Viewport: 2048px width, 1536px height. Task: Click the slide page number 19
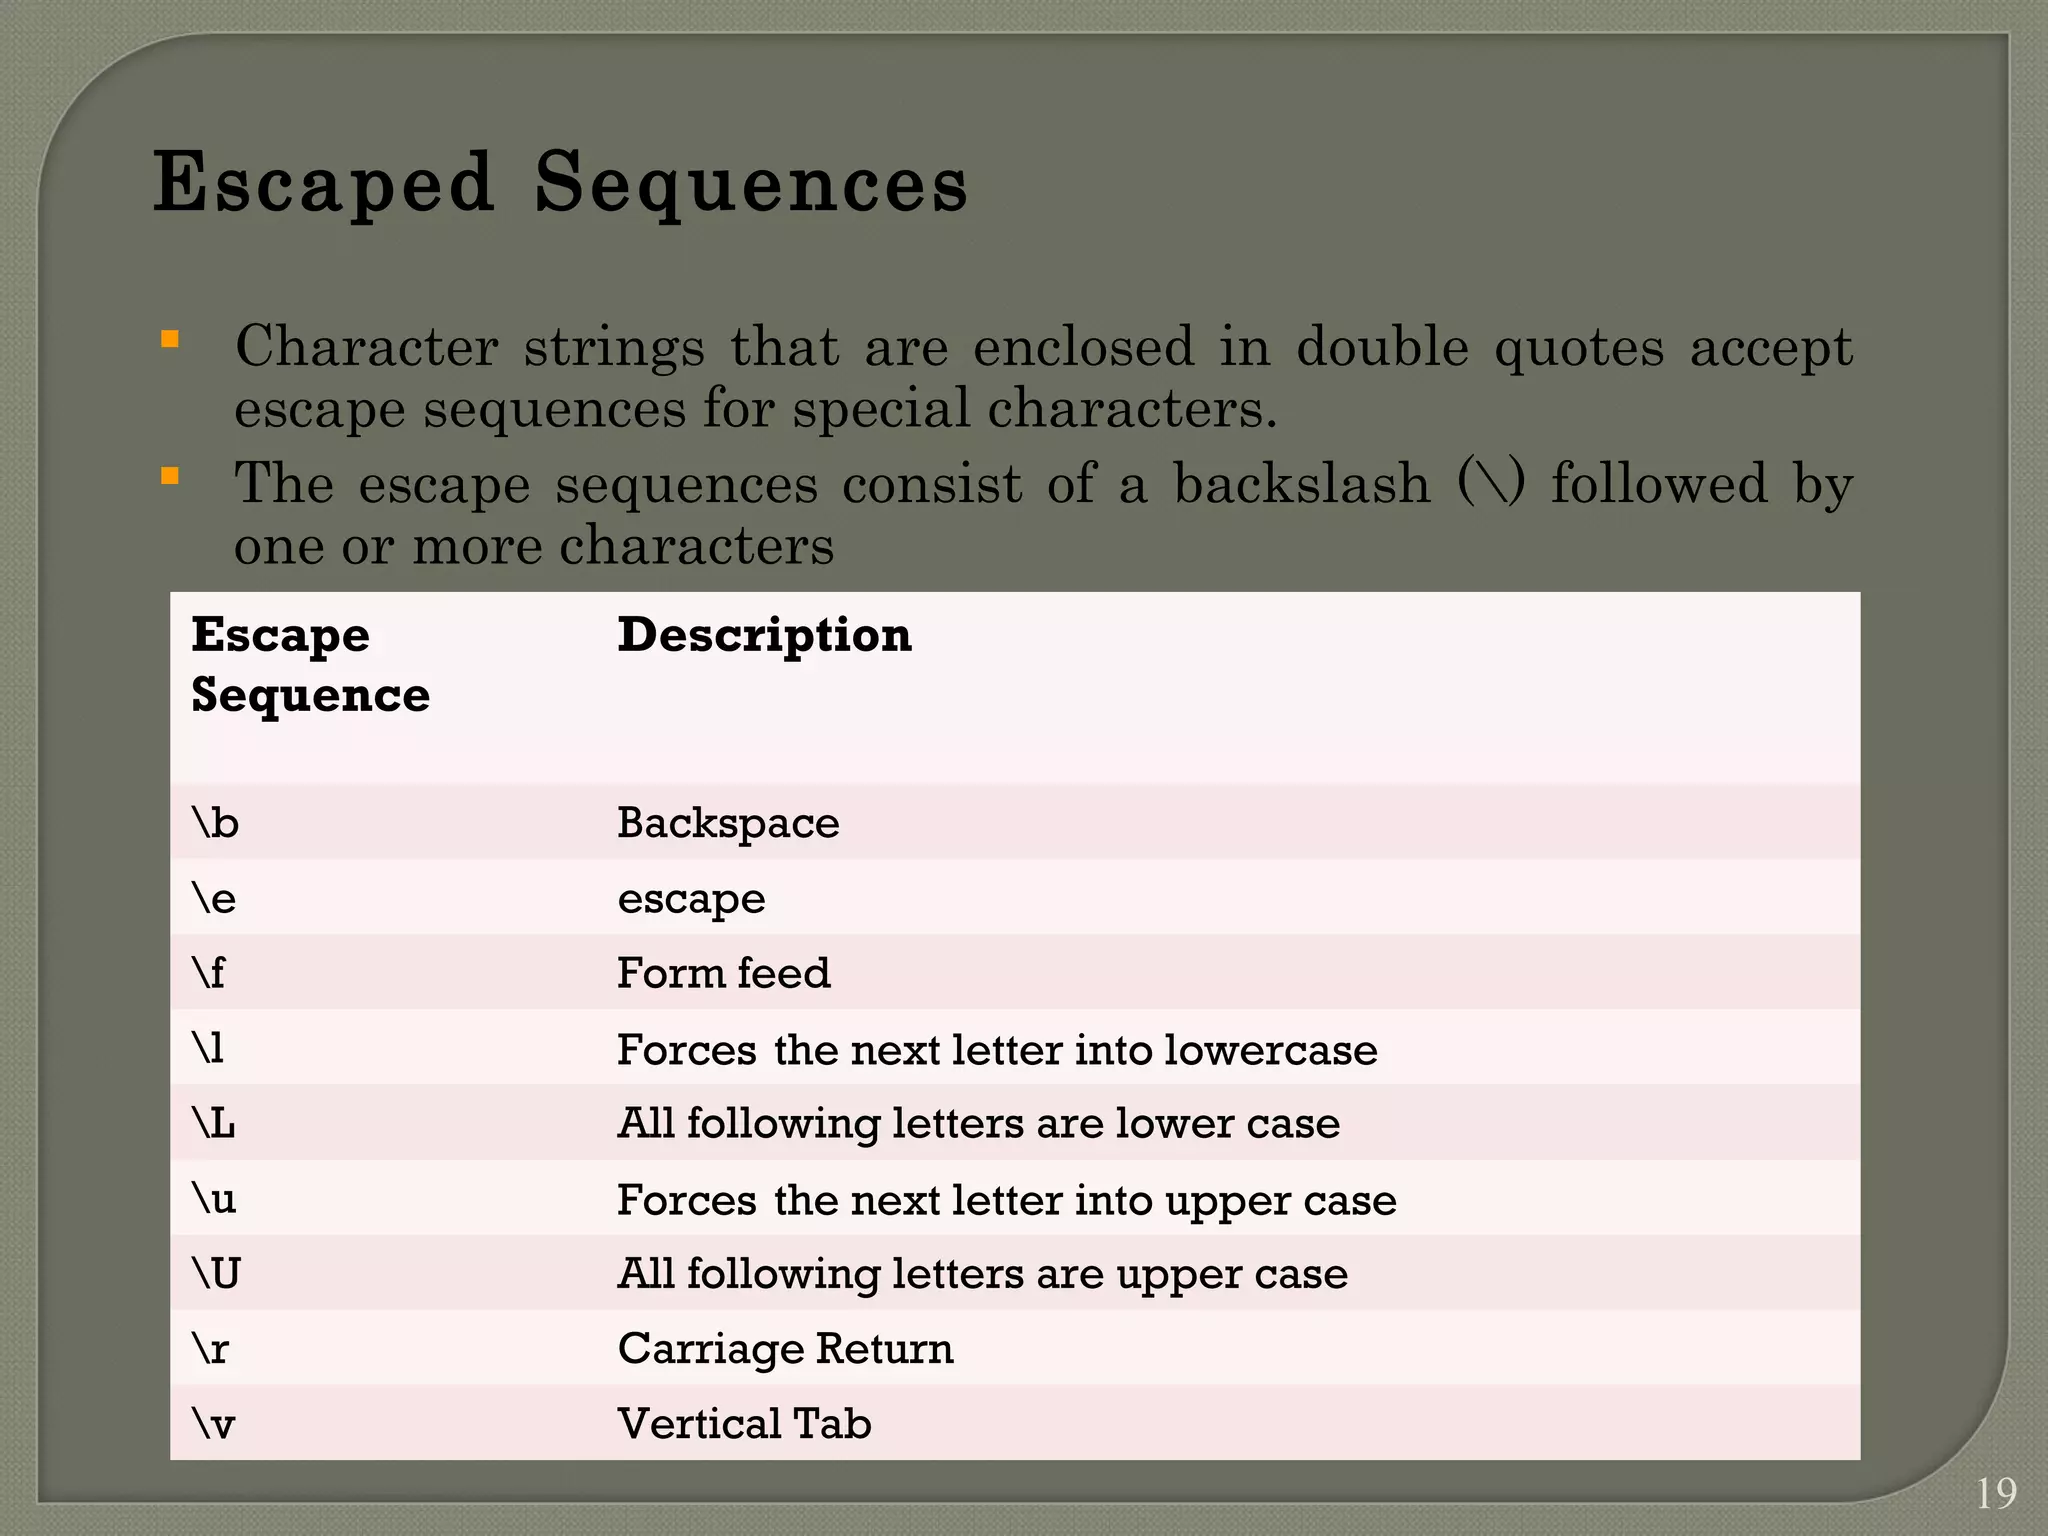(x=1996, y=1494)
